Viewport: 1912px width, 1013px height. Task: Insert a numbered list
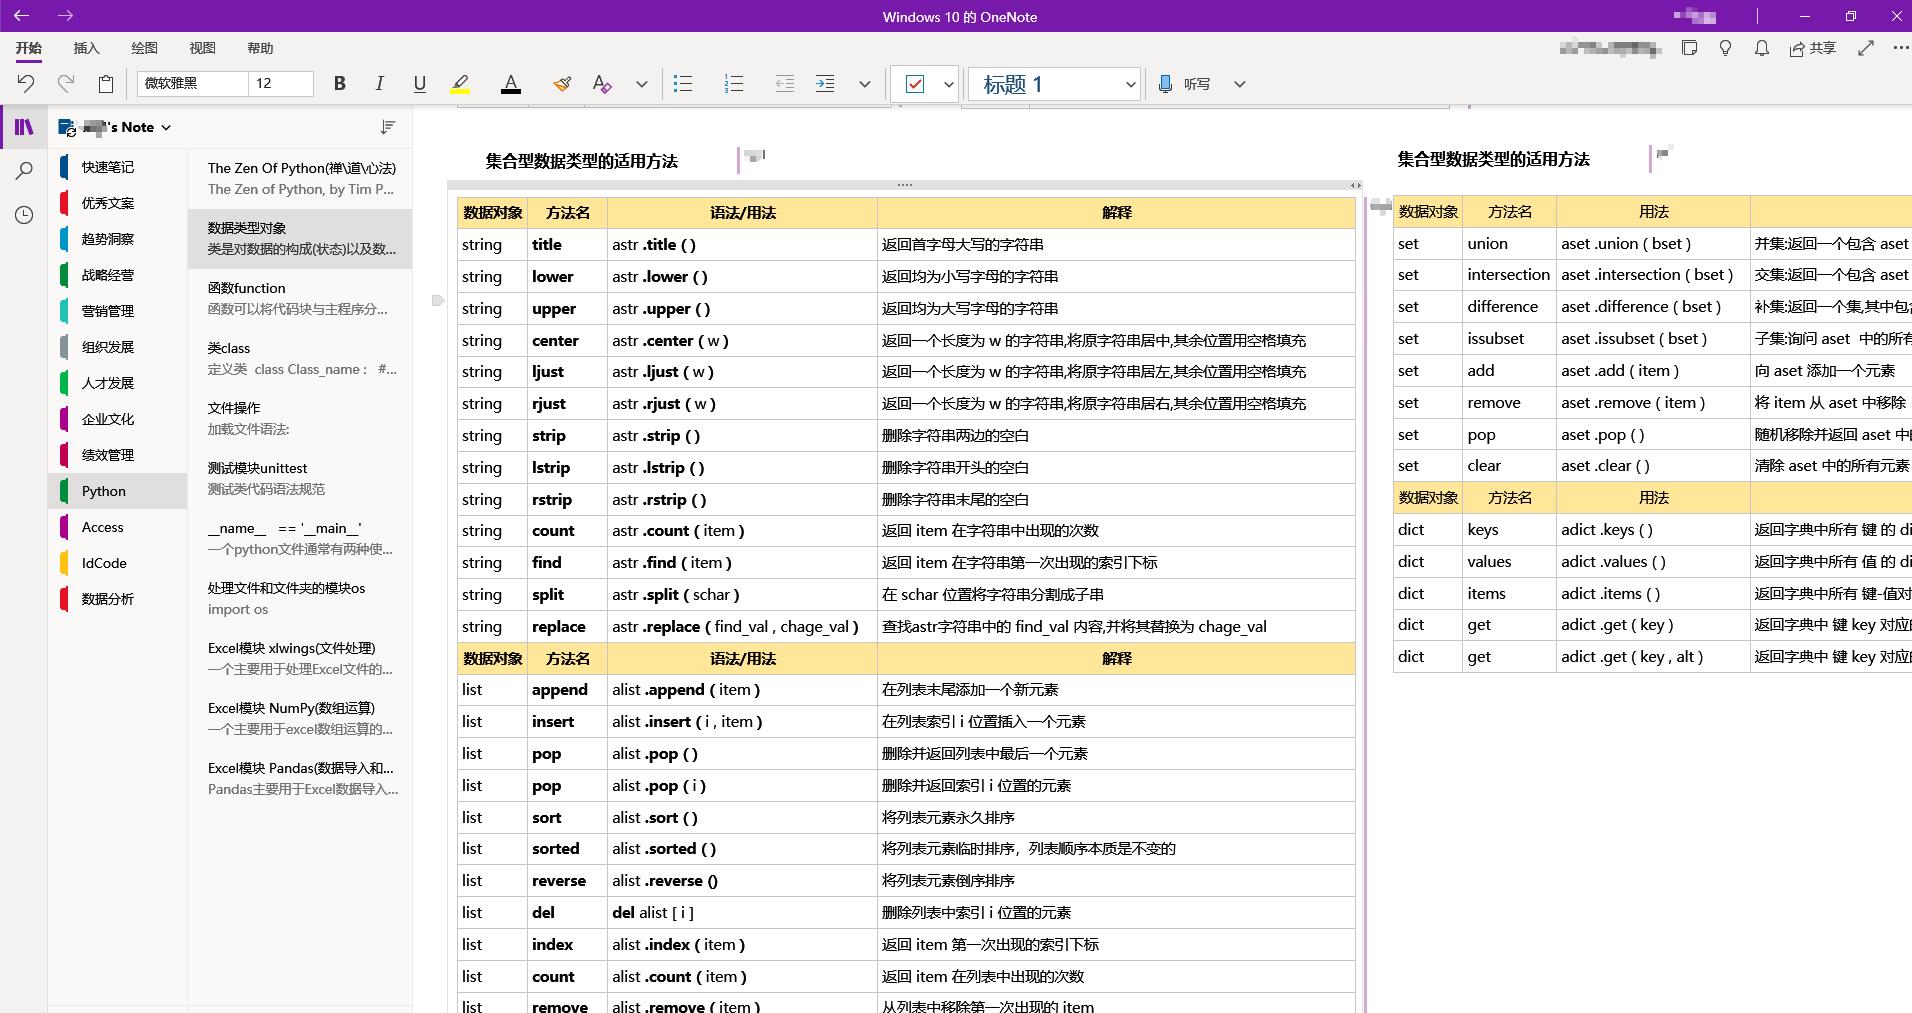tap(734, 84)
